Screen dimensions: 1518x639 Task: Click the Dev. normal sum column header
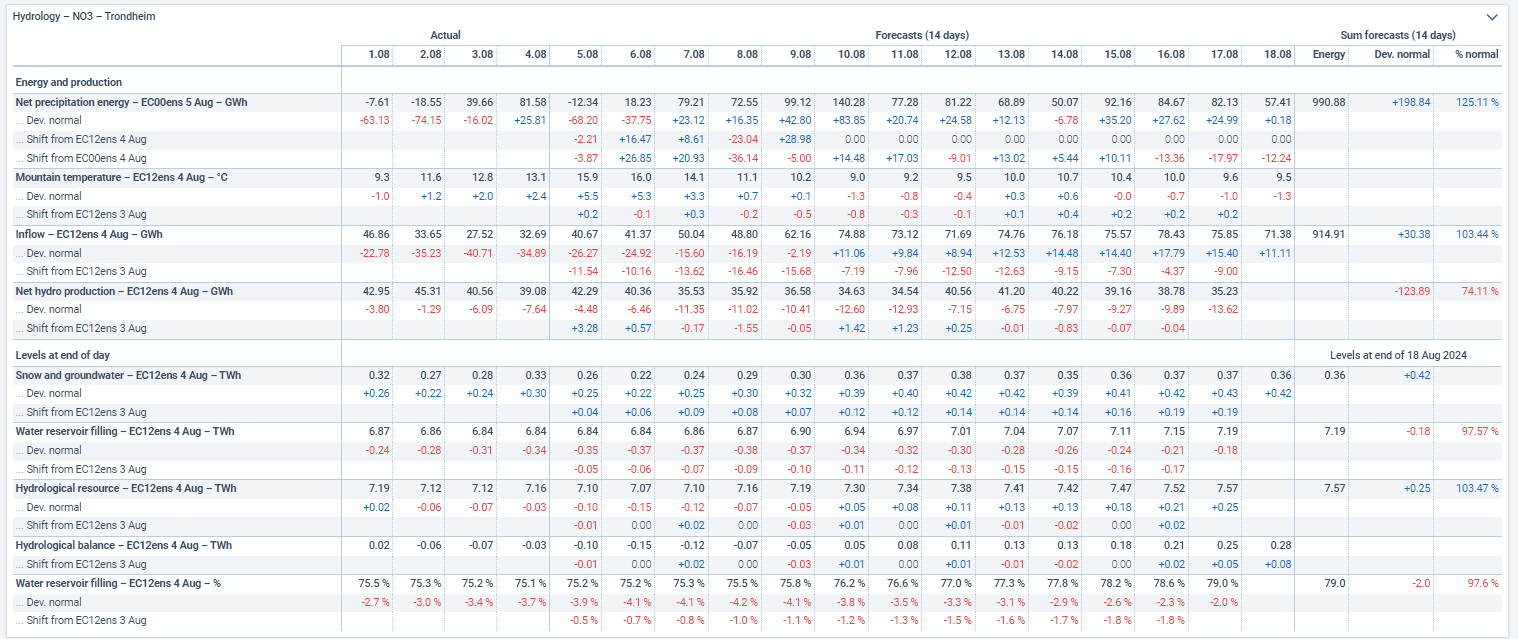click(1402, 54)
